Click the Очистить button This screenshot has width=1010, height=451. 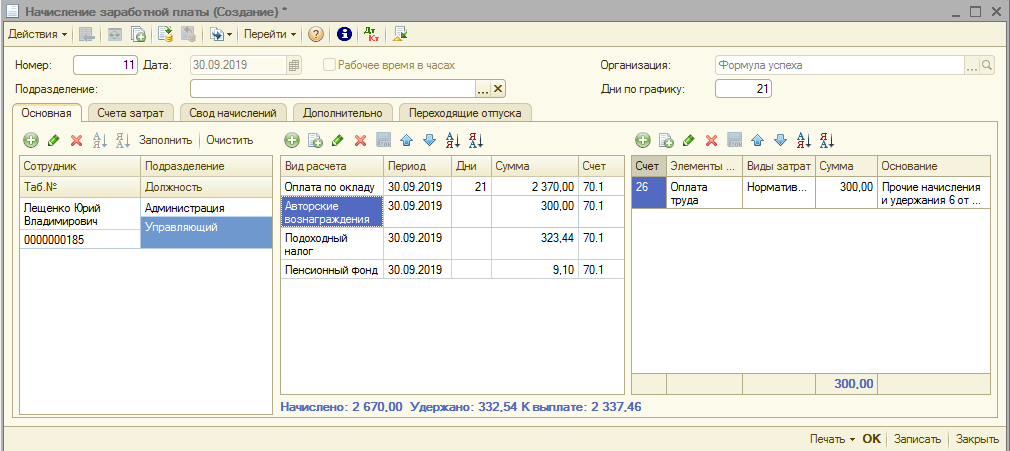230,141
